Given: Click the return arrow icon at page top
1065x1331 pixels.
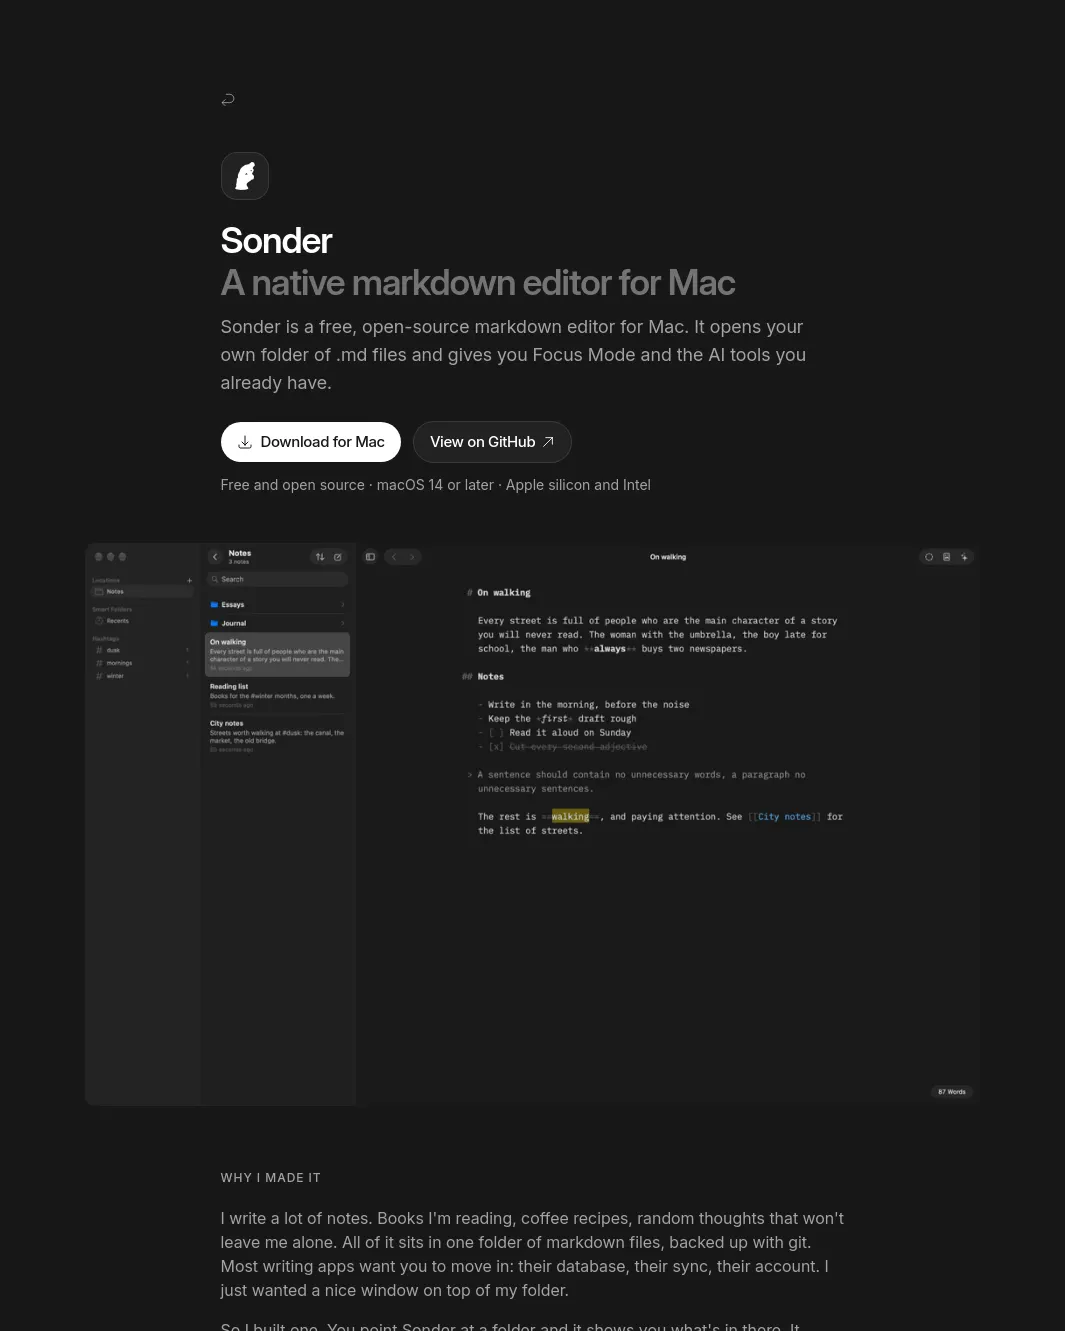Looking at the screenshot, I should 228,99.
